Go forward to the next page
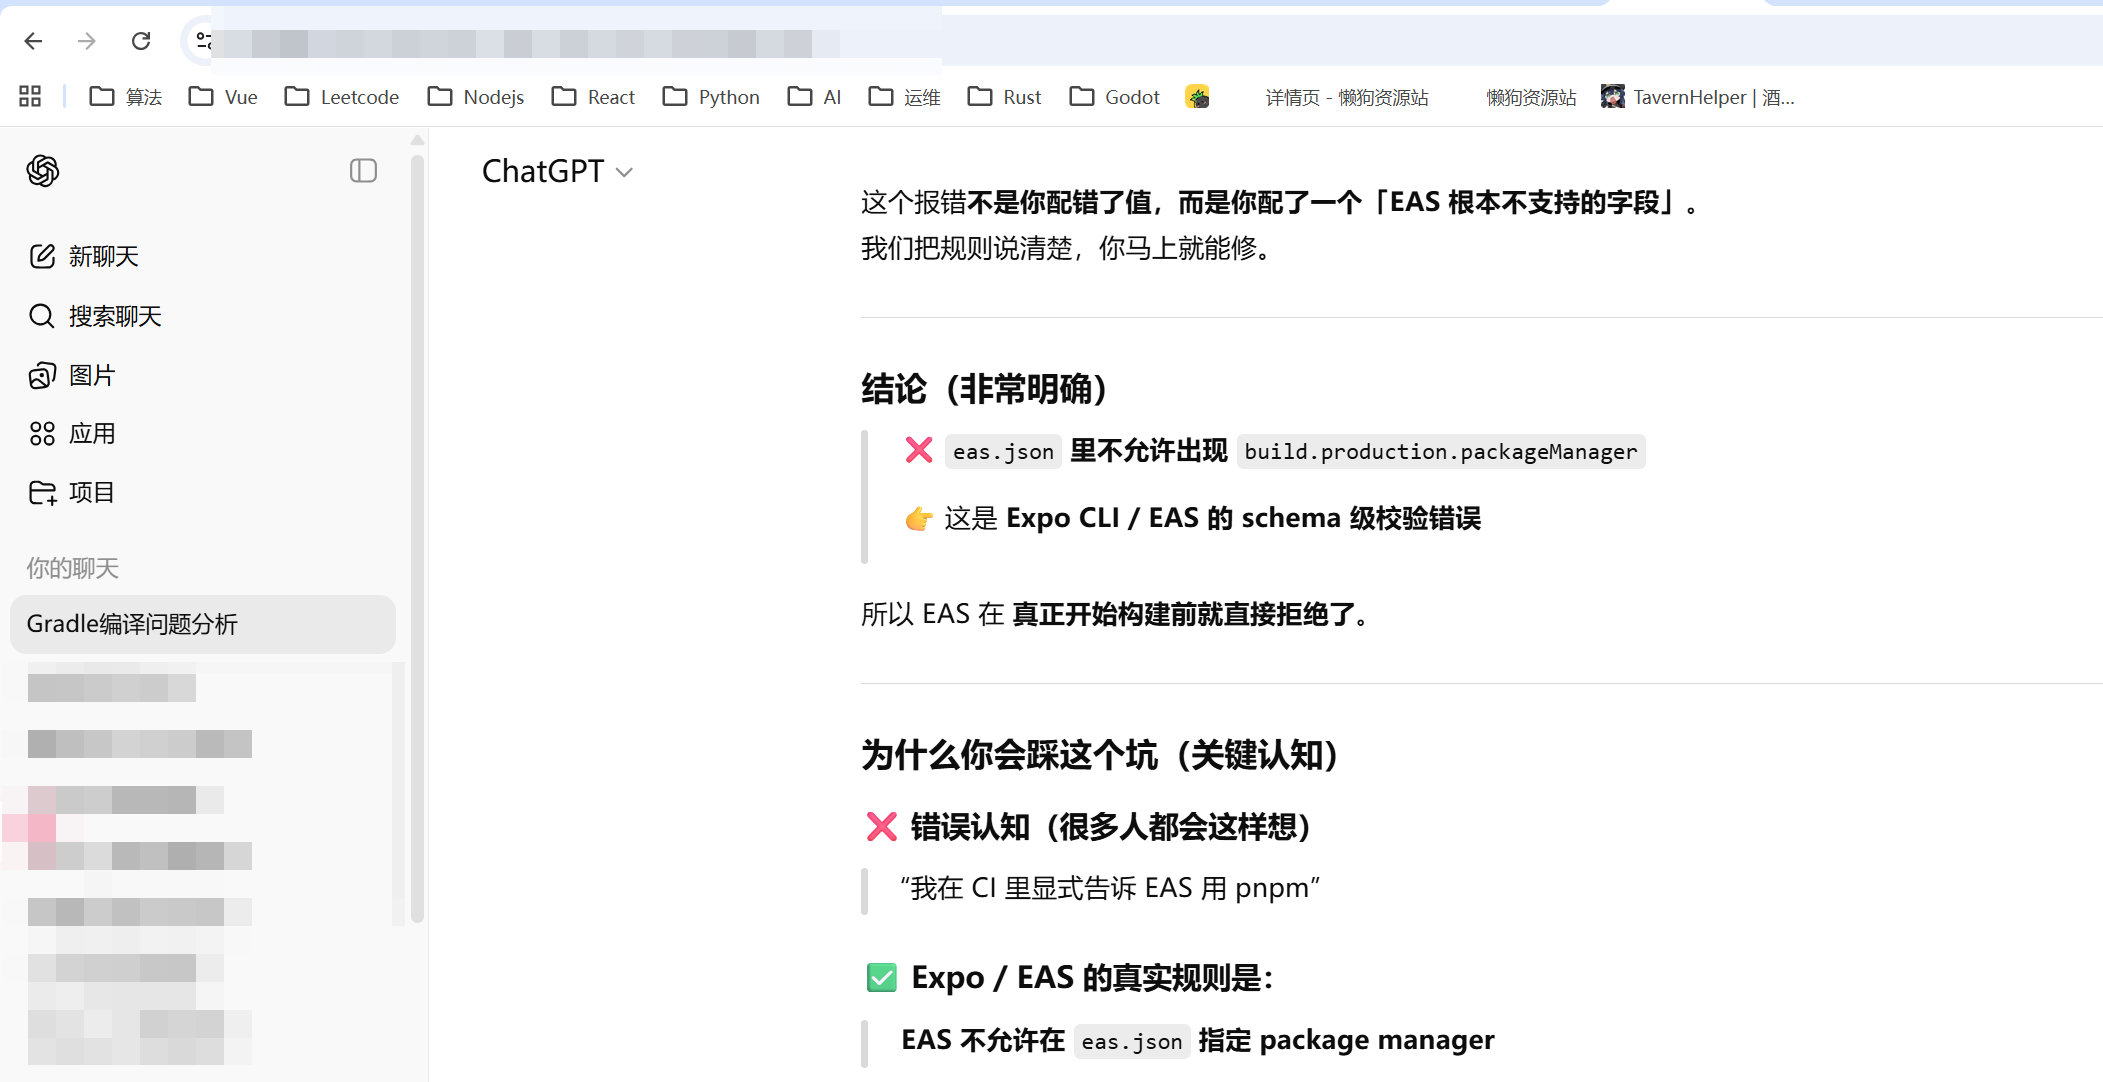2103x1082 pixels. (87, 41)
